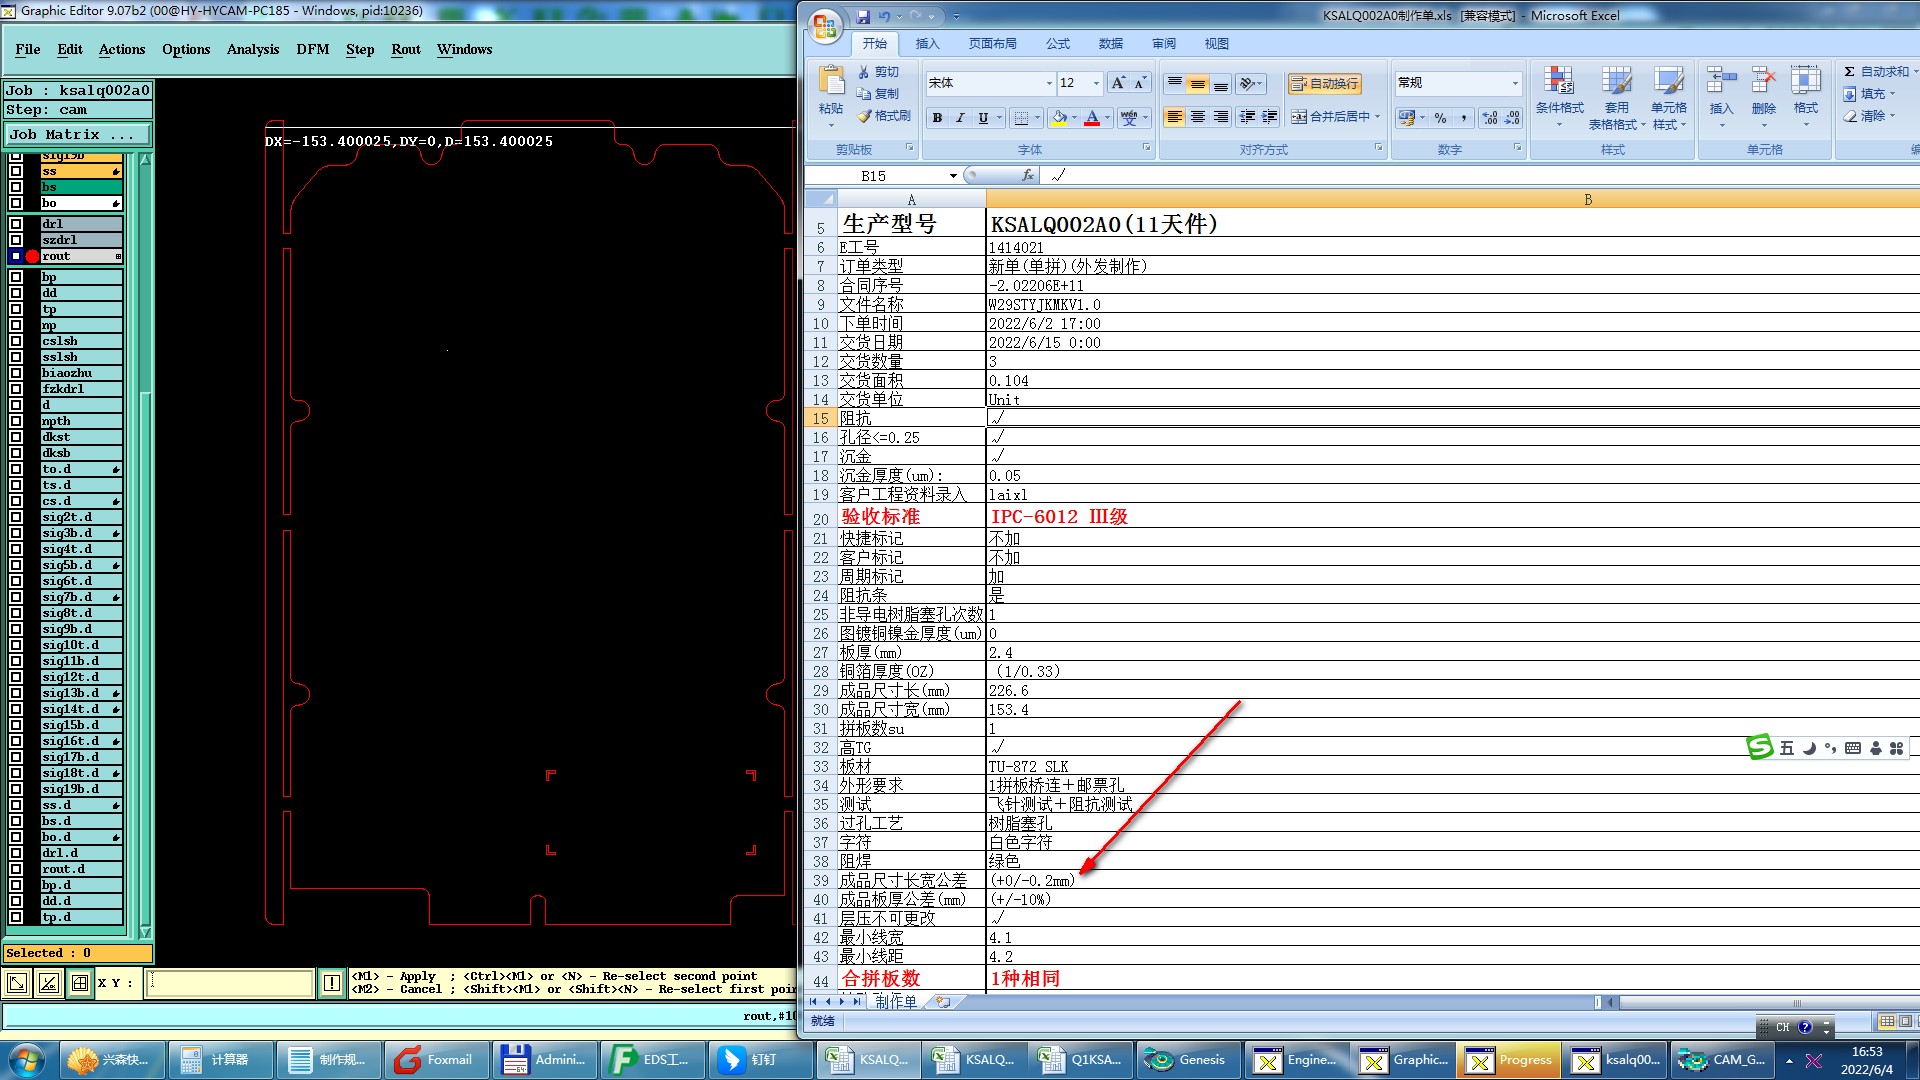Toggle Italic formatting in Excel
The height and width of the screenshot is (1080, 1920).
click(960, 118)
